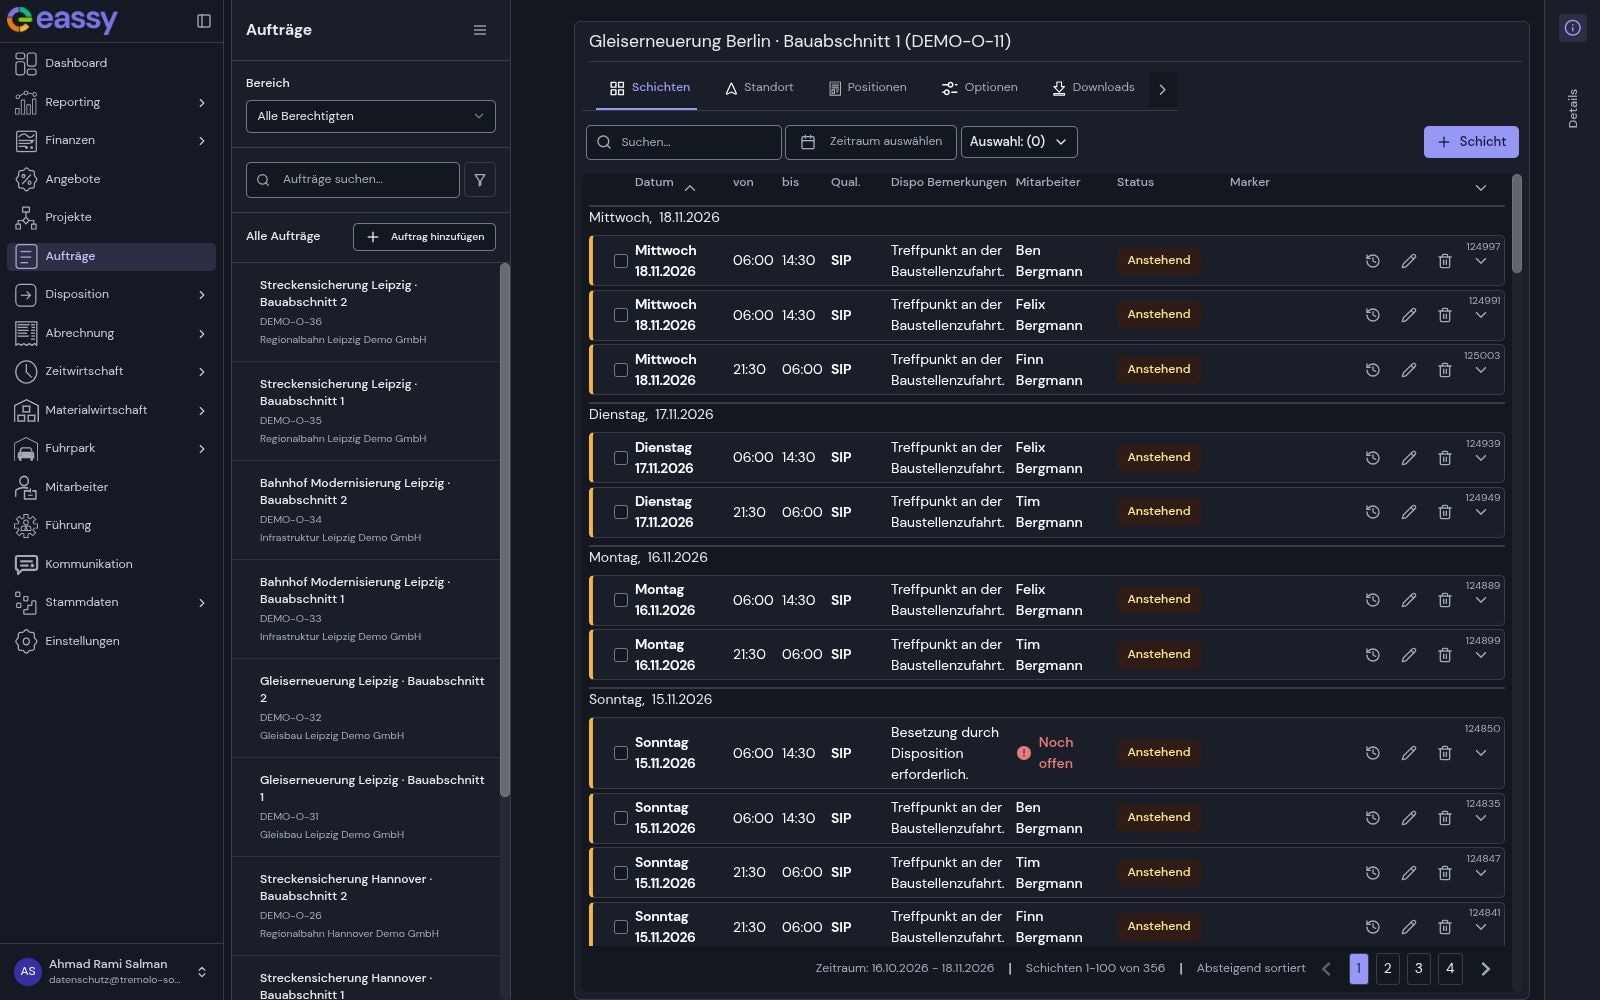The width and height of the screenshot is (1600, 1000).
Task: Tick the checkbox for Ben Bergmann's 18.11.2026 shift
Action: pyautogui.click(x=621, y=261)
